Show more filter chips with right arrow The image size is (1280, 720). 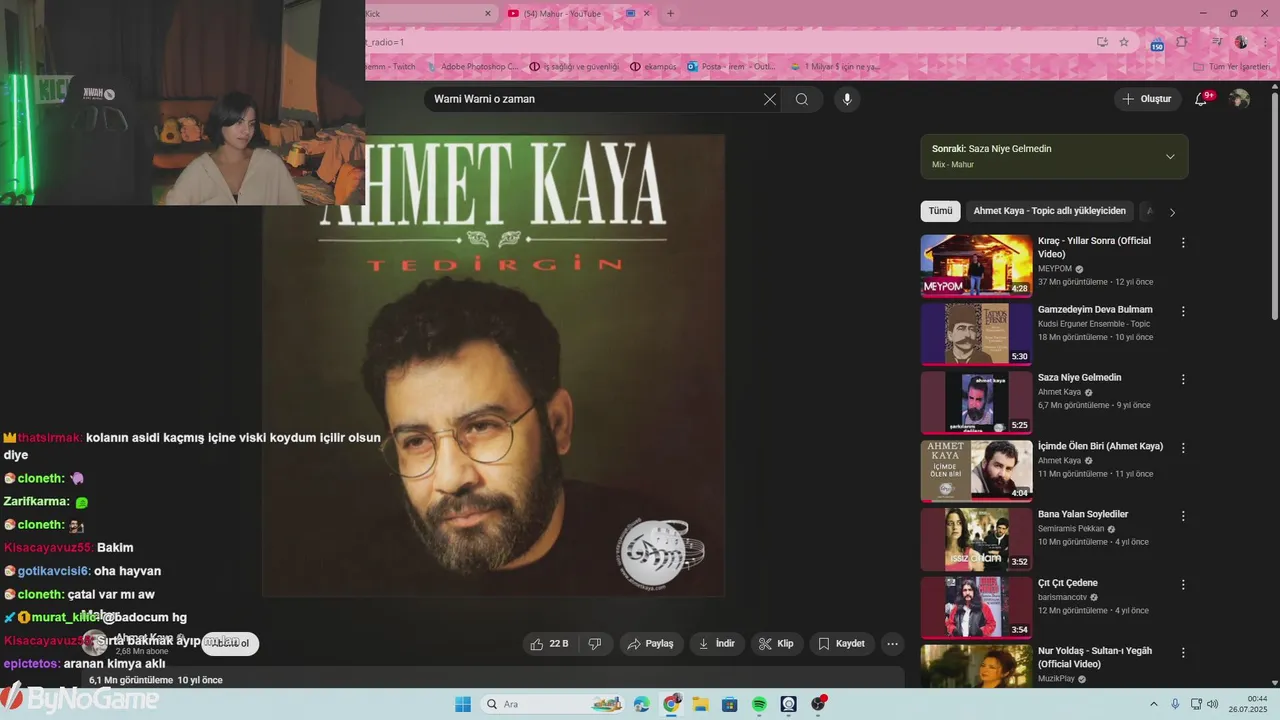[x=1172, y=212]
